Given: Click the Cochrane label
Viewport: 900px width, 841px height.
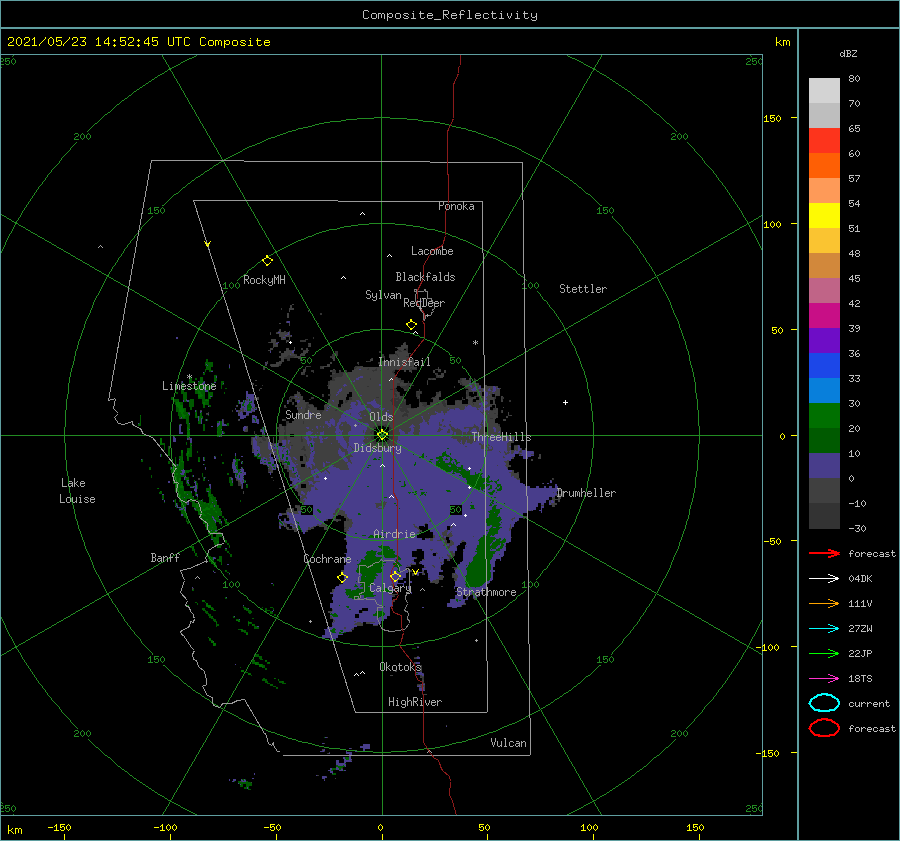Looking at the screenshot, I should click(x=327, y=559).
